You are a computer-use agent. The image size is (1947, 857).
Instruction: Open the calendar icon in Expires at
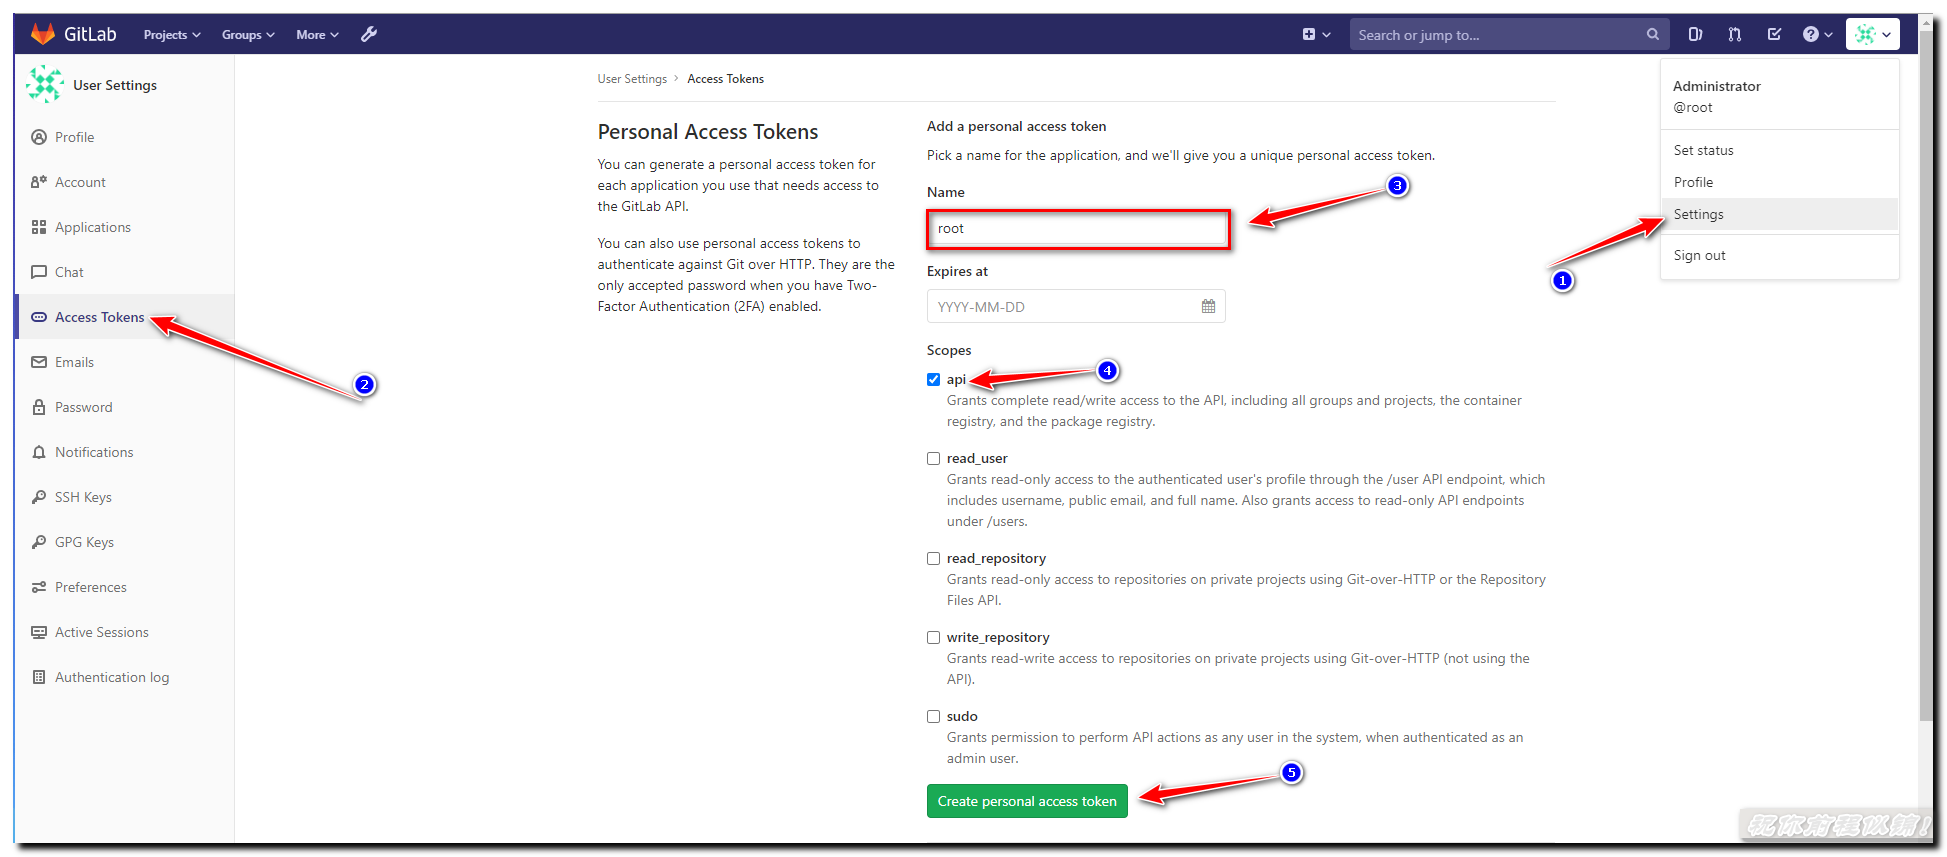tap(1208, 306)
